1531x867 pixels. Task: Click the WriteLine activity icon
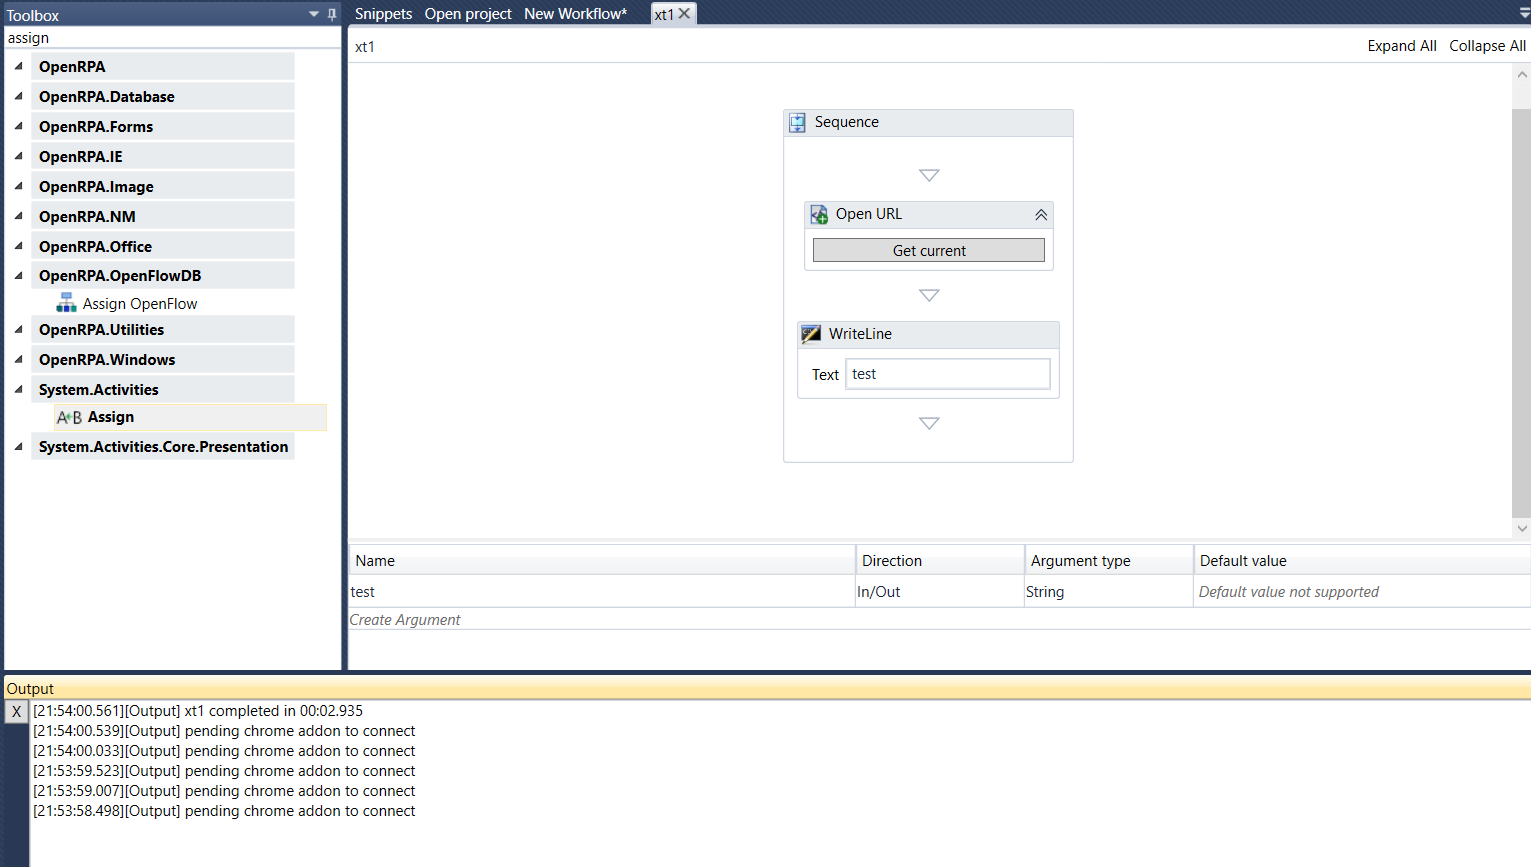click(811, 334)
